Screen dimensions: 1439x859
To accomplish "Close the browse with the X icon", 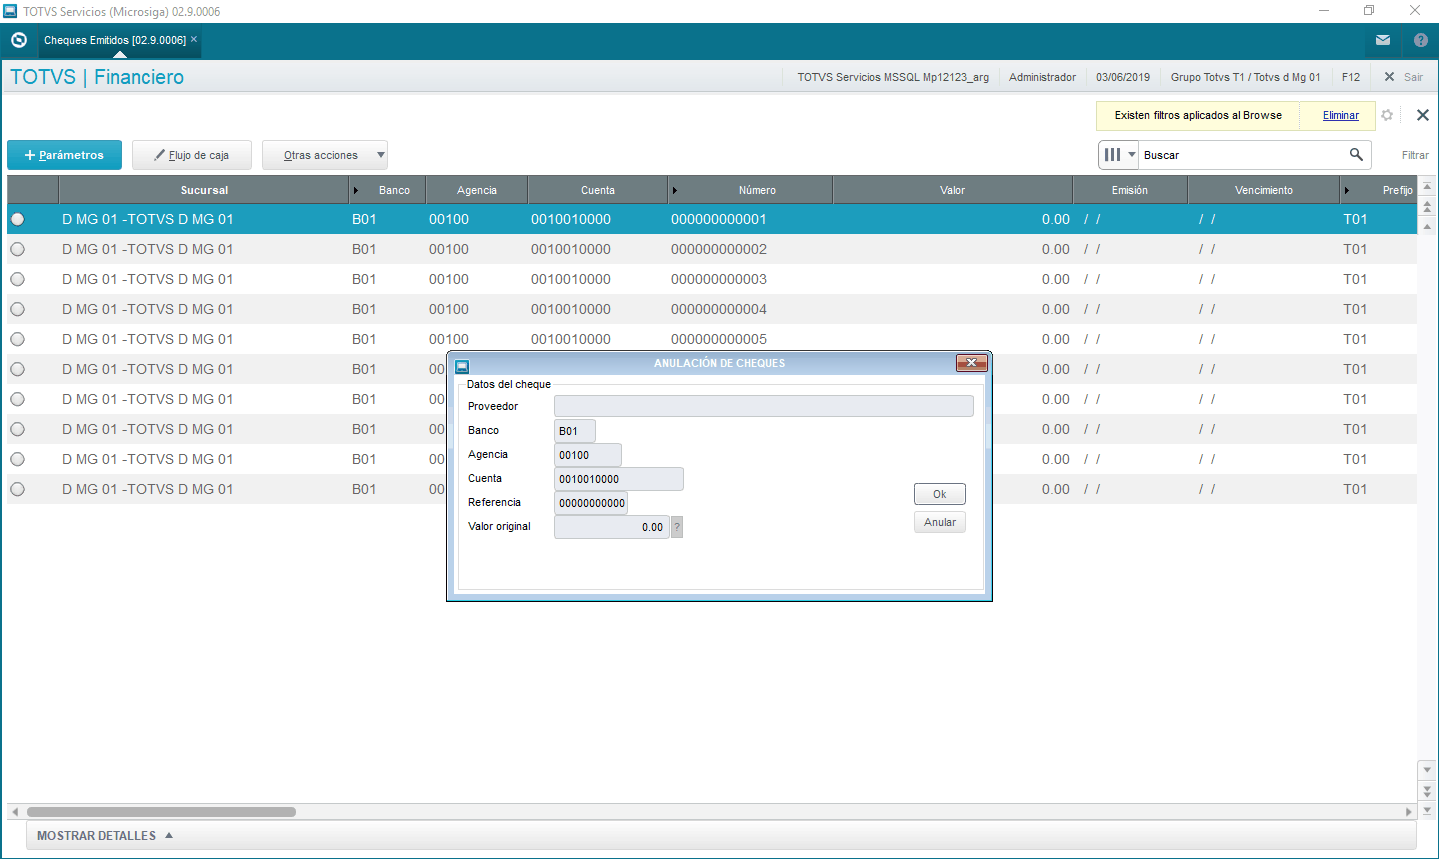I will pyautogui.click(x=1423, y=115).
